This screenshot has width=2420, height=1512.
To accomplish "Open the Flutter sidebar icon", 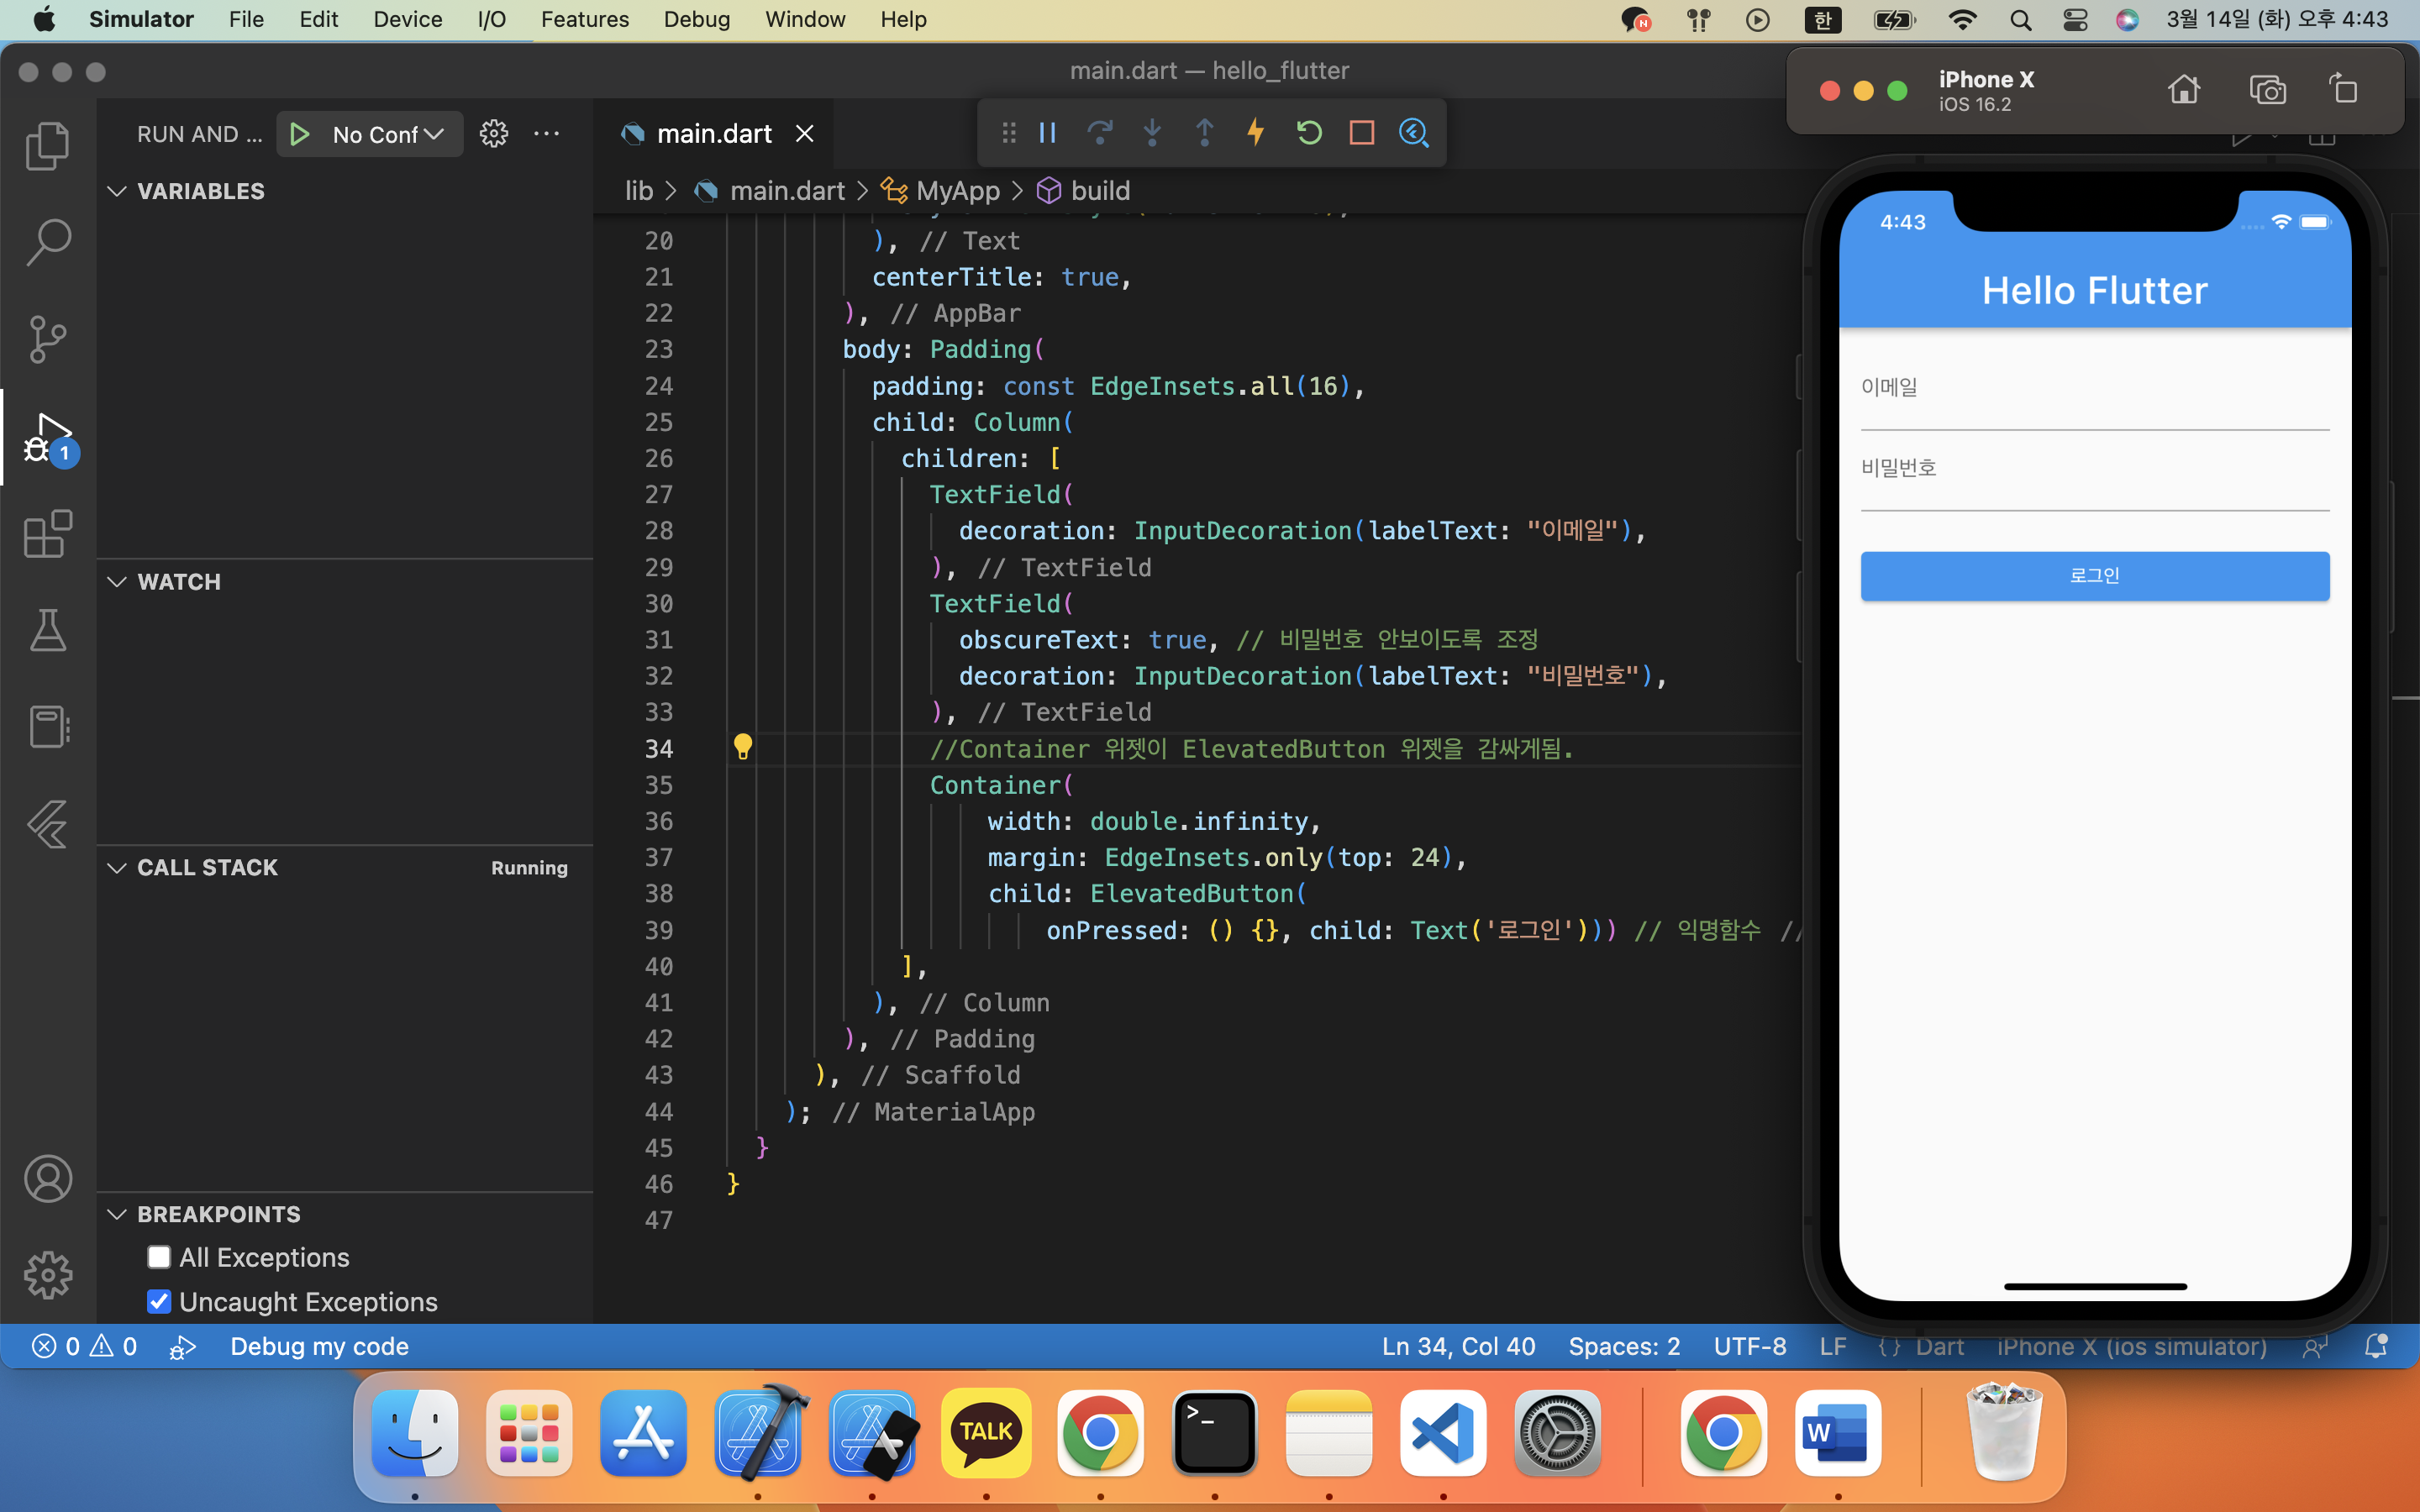I will (47, 824).
